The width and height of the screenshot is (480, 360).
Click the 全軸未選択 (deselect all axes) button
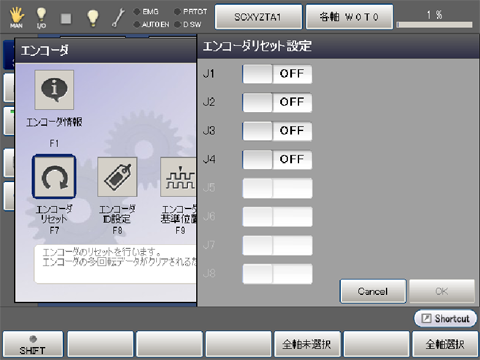coord(307,344)
